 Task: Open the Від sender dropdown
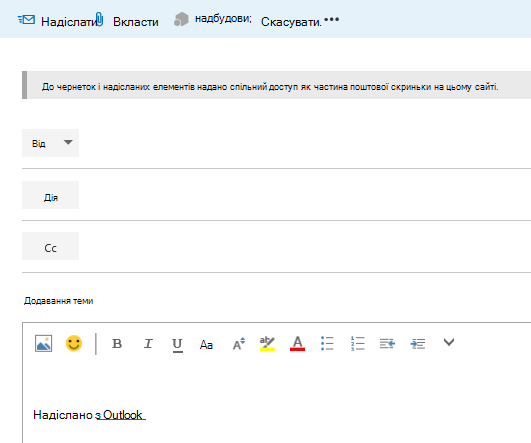click(x=50, y=143)
